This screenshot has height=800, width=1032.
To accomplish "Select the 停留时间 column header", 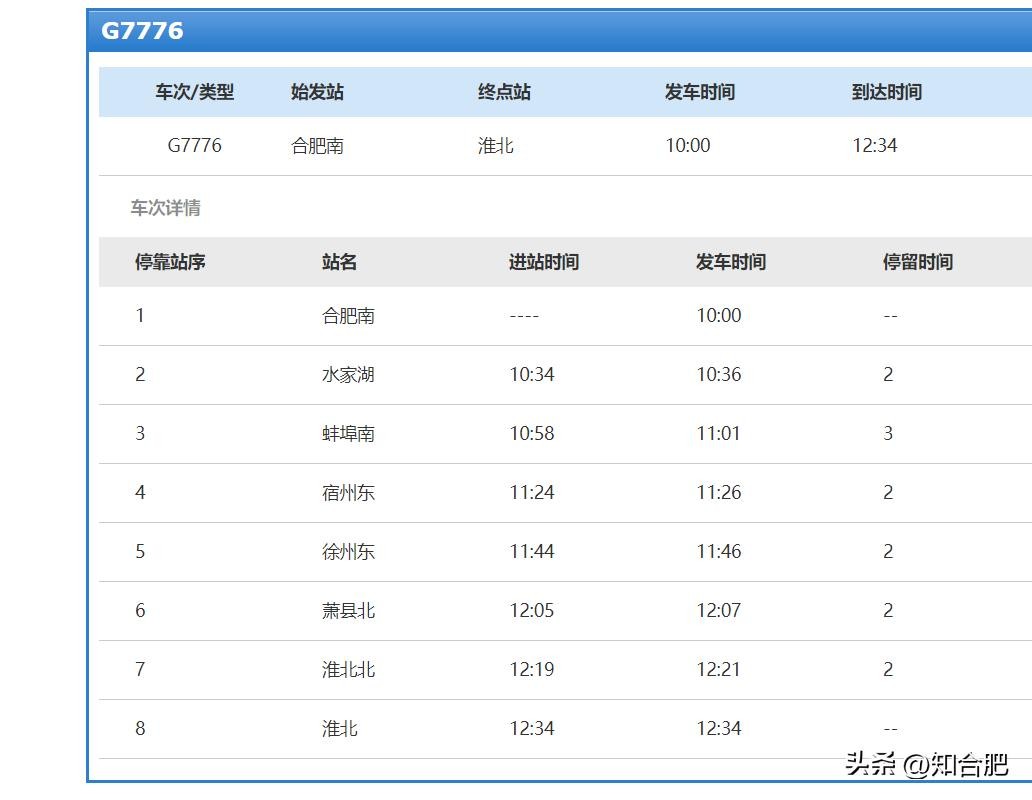I will click(x=917, y=262).
